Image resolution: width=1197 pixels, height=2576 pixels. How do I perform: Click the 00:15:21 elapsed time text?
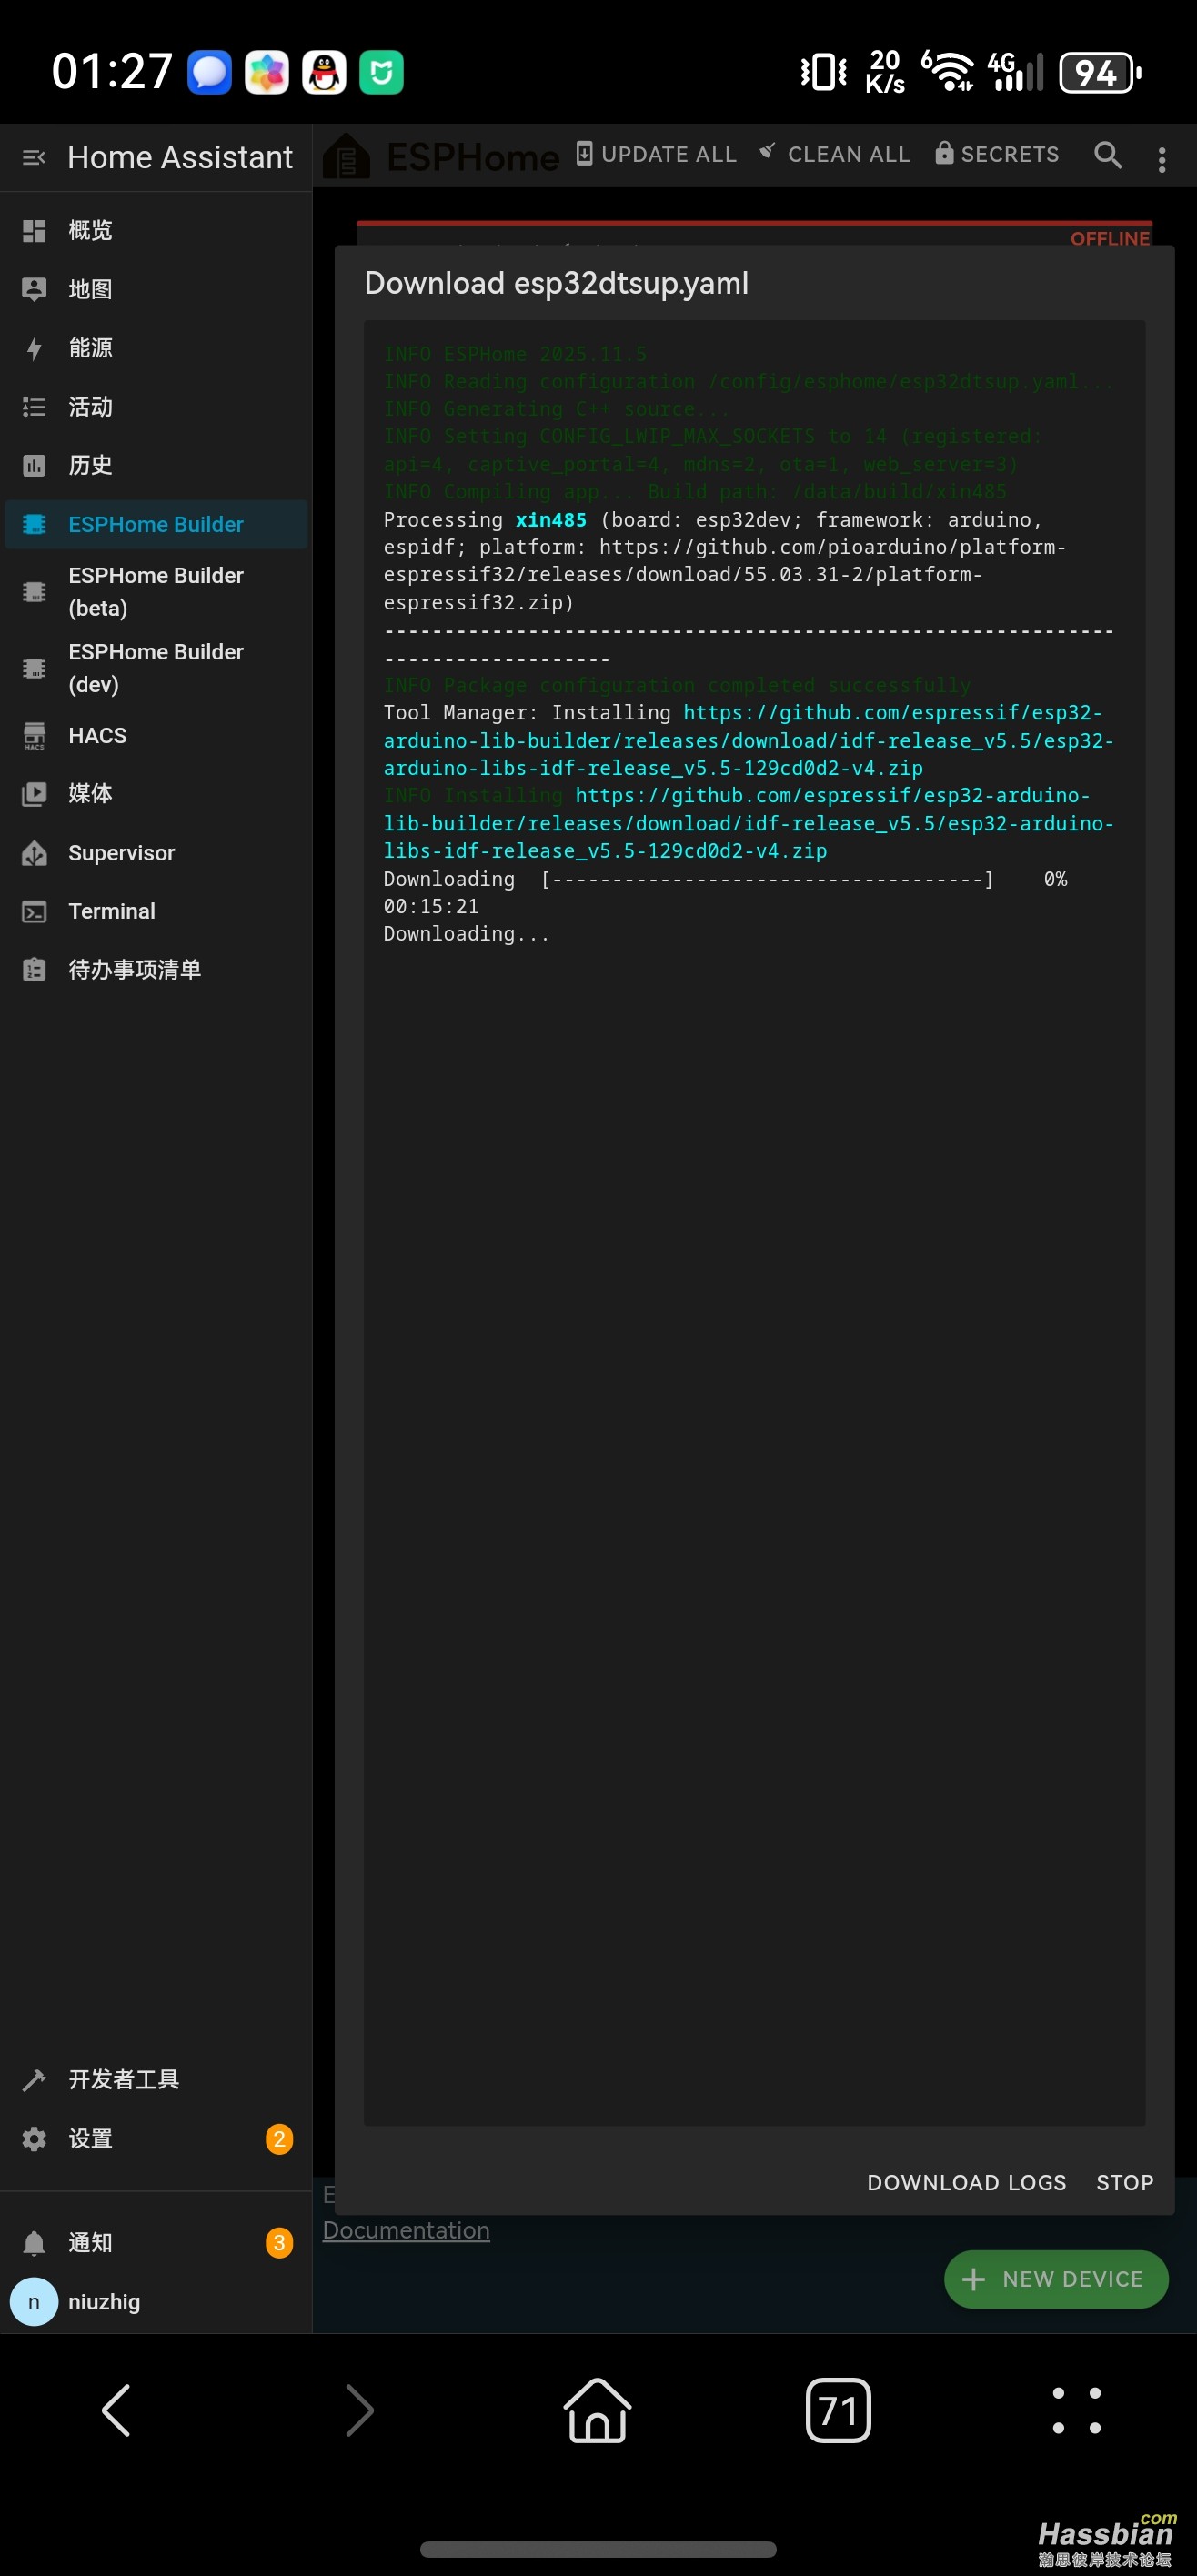(x=431, y=906)
